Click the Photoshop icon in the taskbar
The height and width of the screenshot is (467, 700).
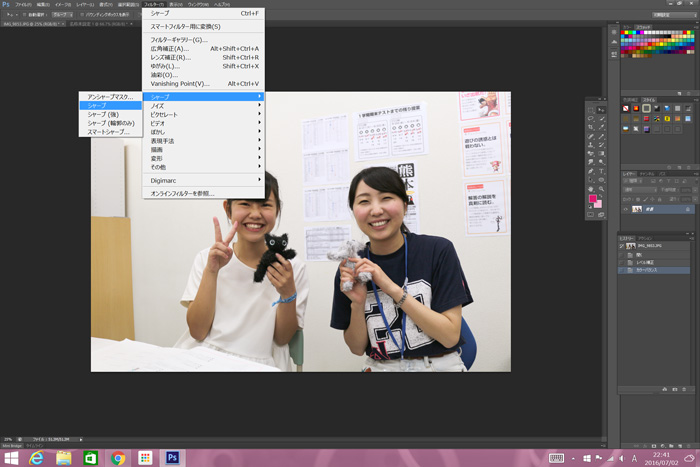point(172,457)
